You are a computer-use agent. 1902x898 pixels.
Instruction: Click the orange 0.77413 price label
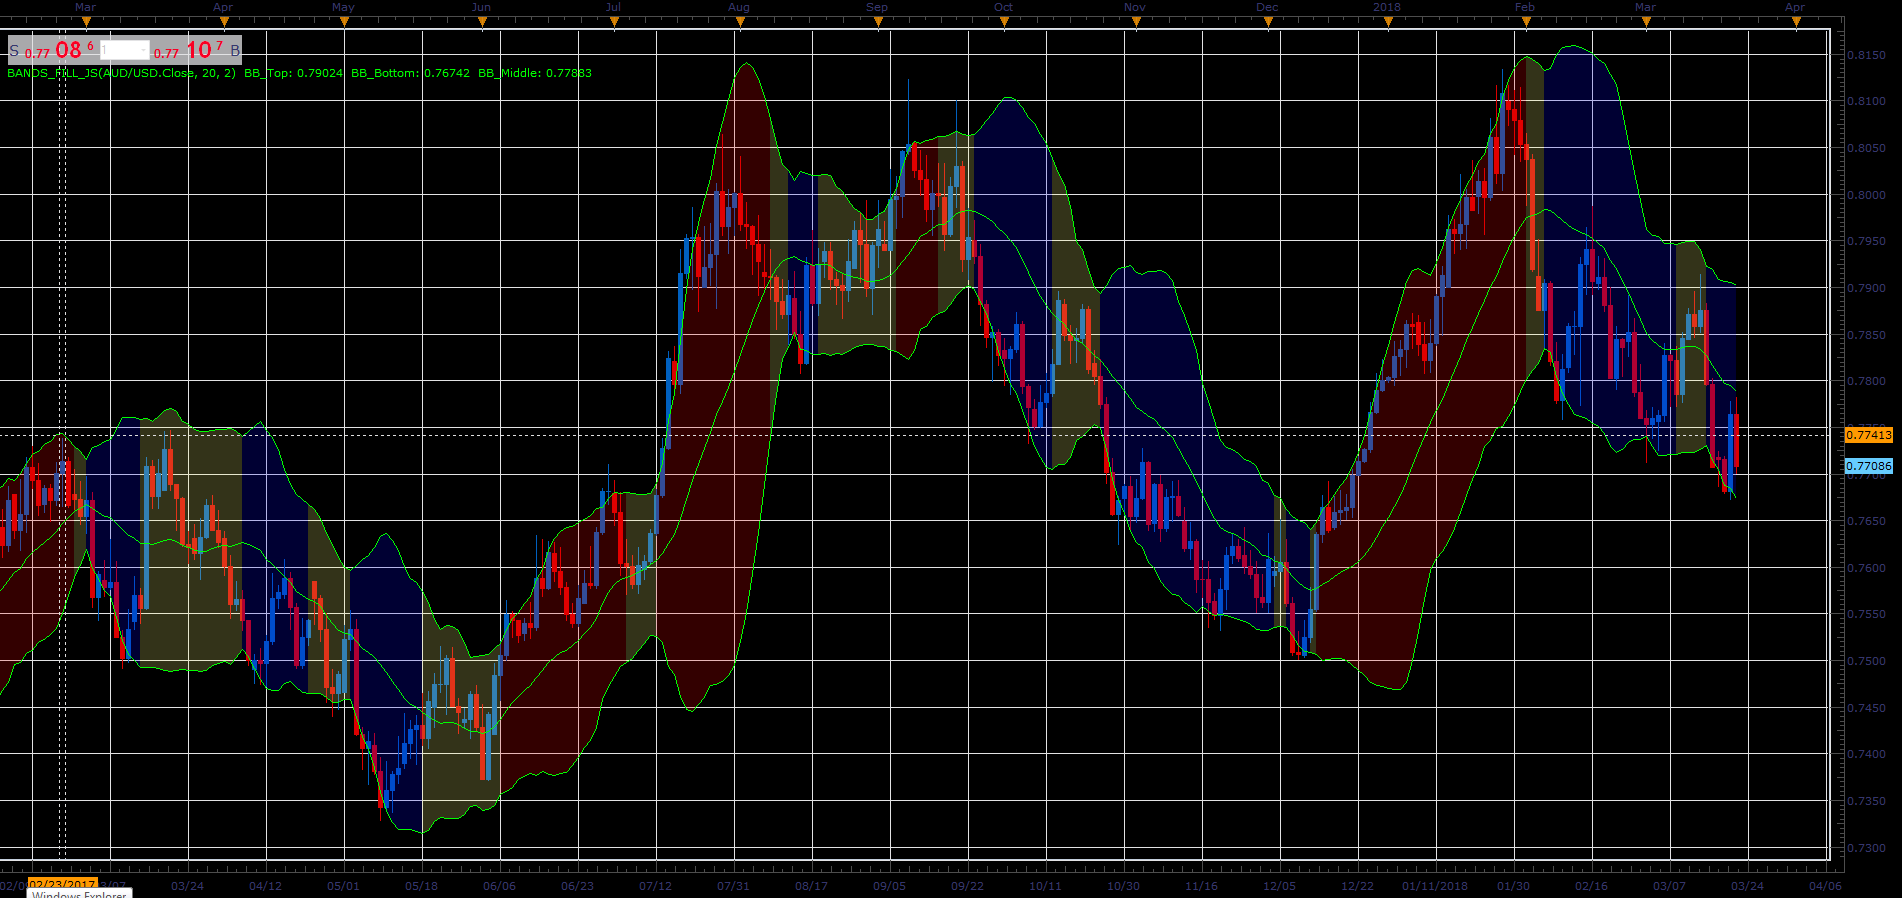[x=1869, y=435]
